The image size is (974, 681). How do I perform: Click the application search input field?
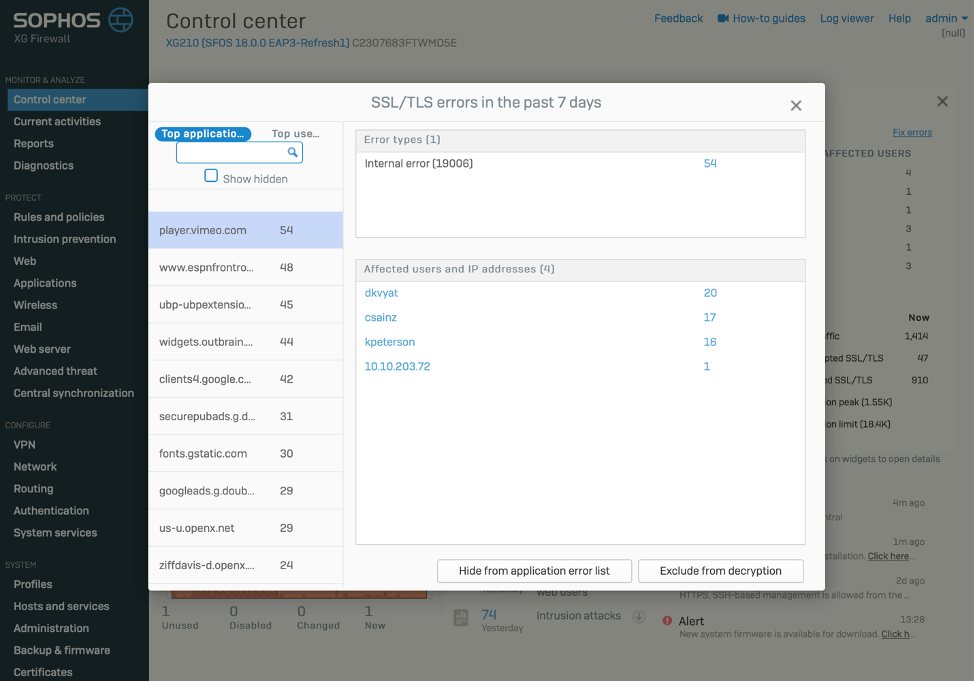click(232, 153)
